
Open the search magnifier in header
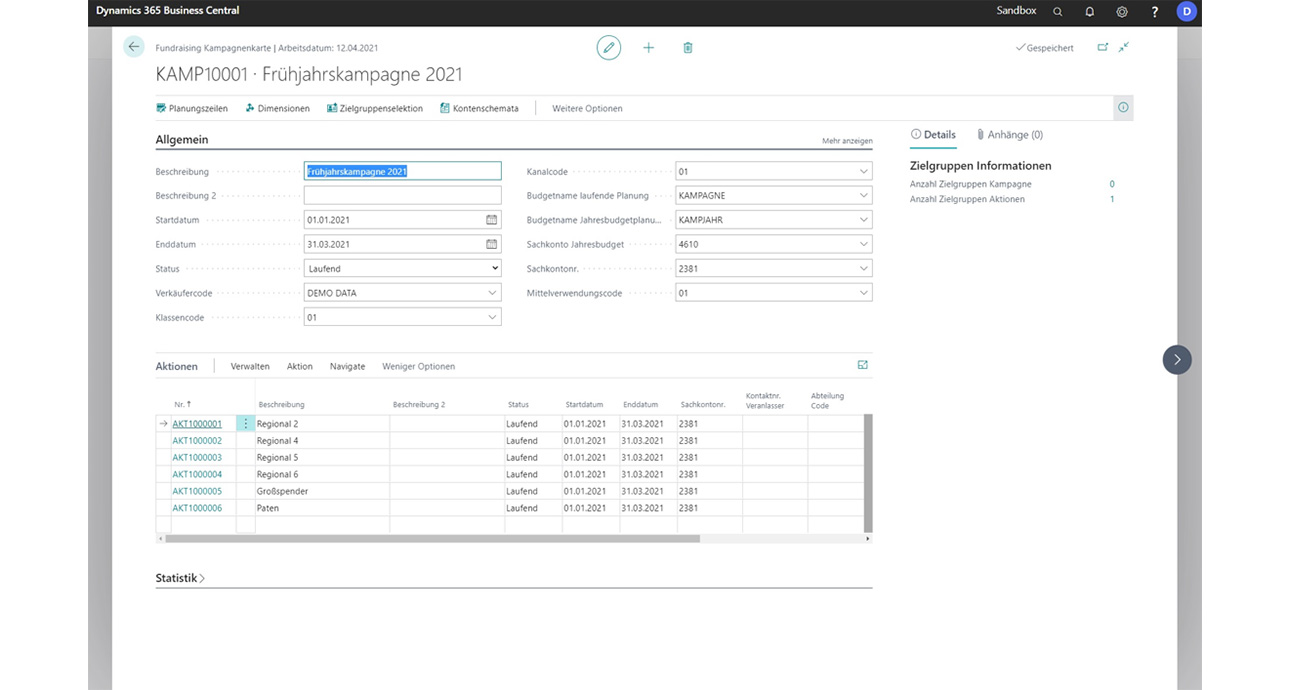coord(1058,11)
